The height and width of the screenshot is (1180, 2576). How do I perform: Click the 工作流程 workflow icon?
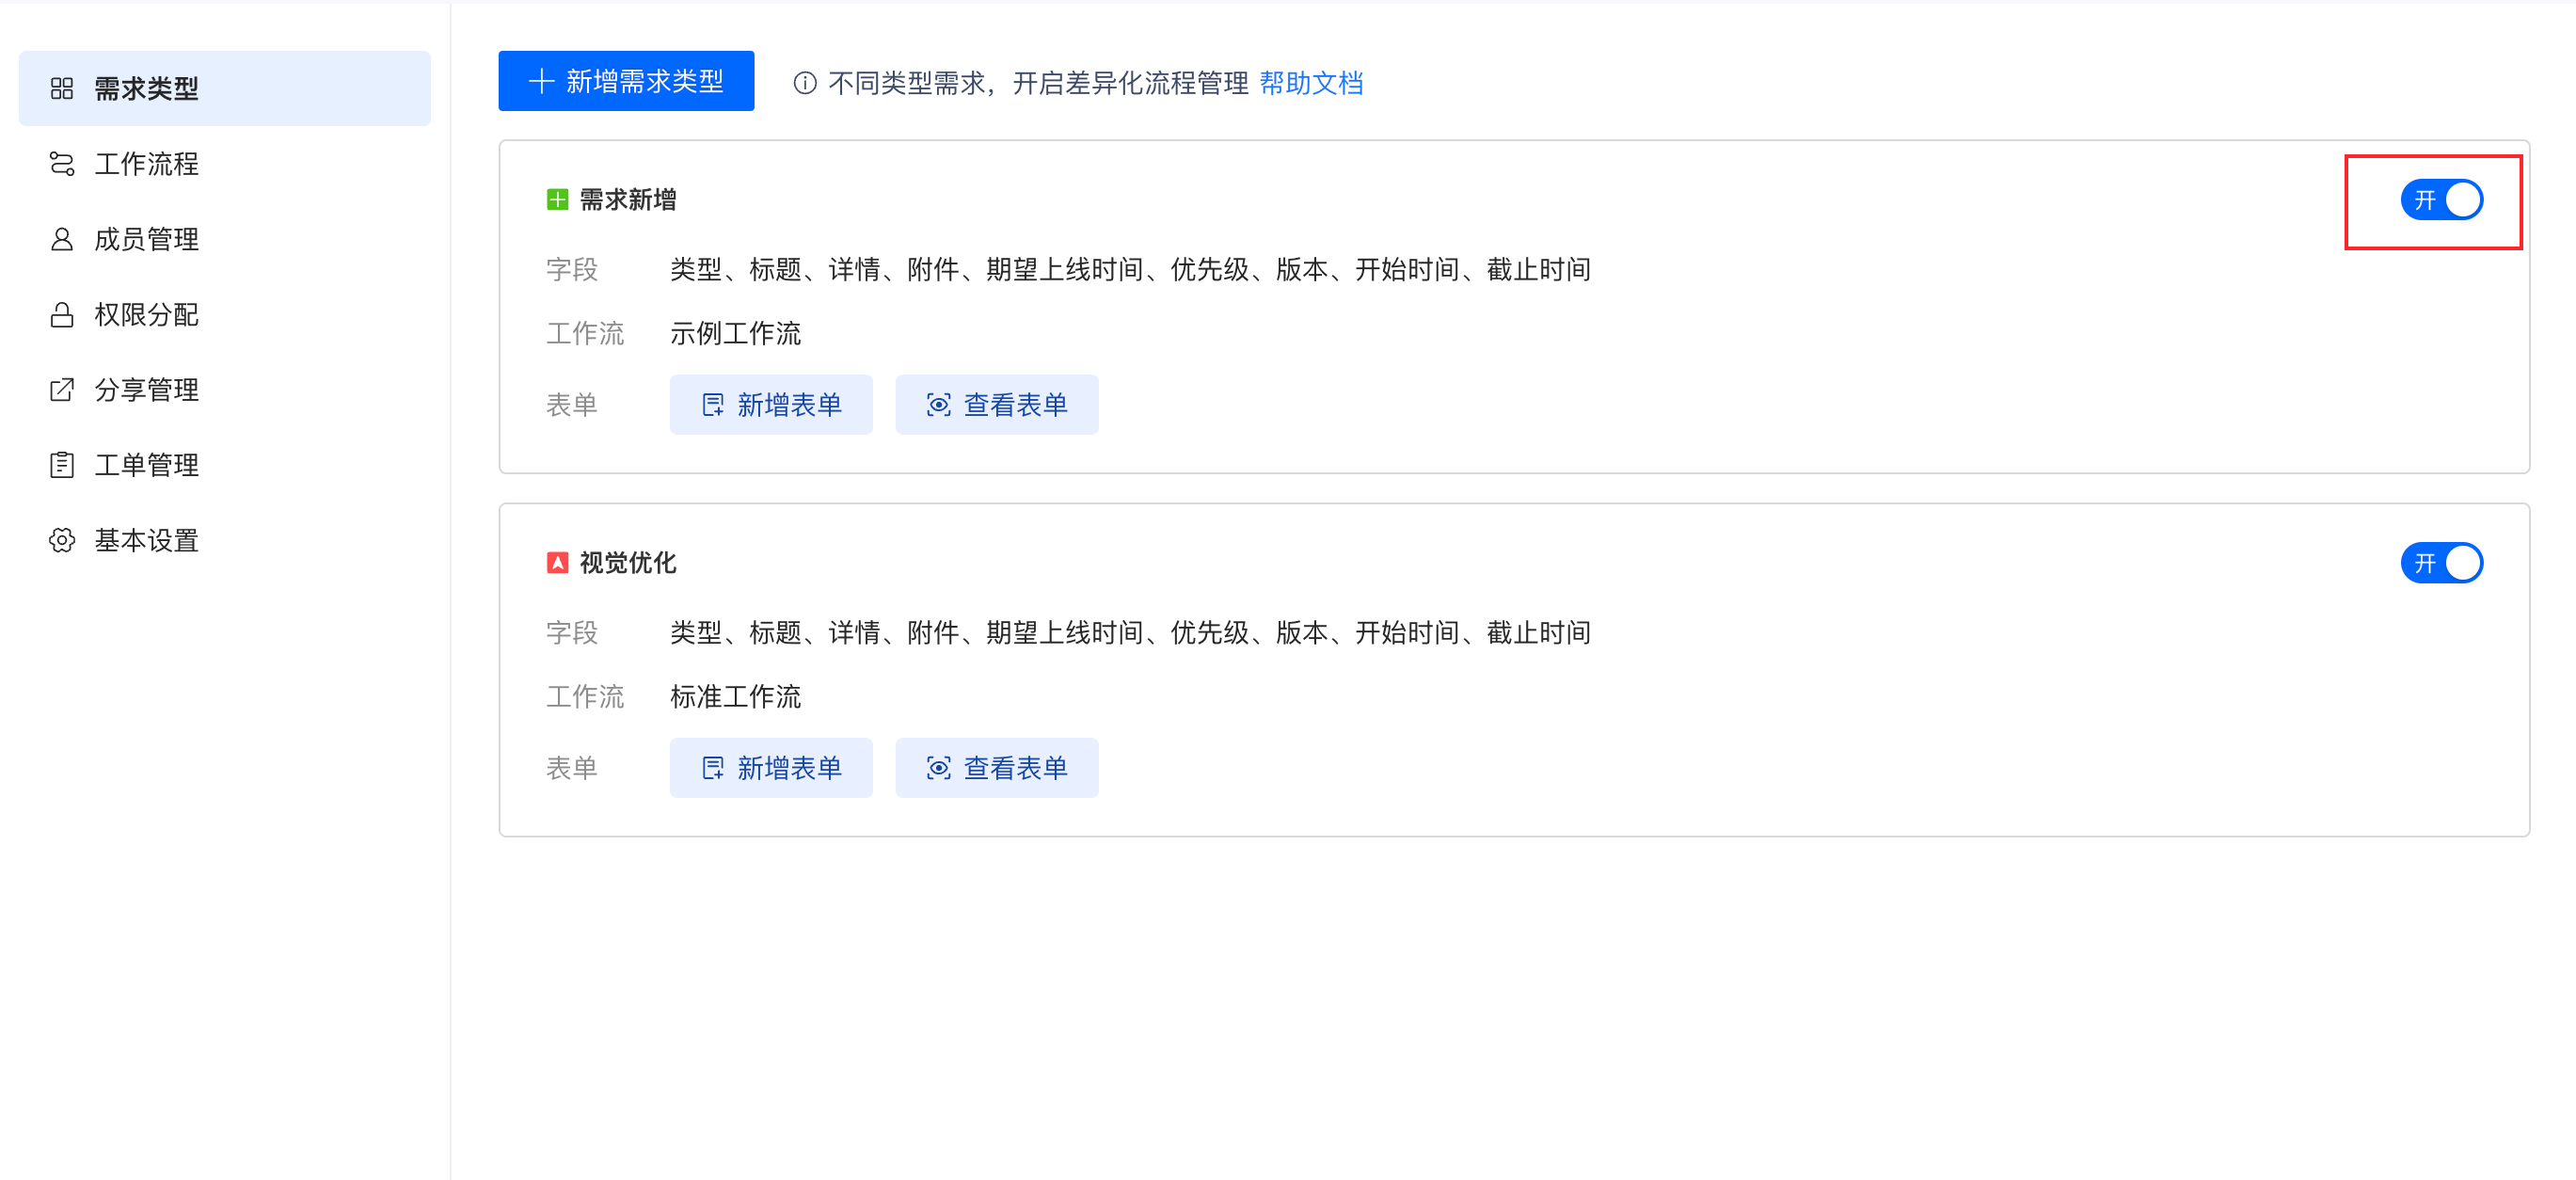[x=62, y=164]
